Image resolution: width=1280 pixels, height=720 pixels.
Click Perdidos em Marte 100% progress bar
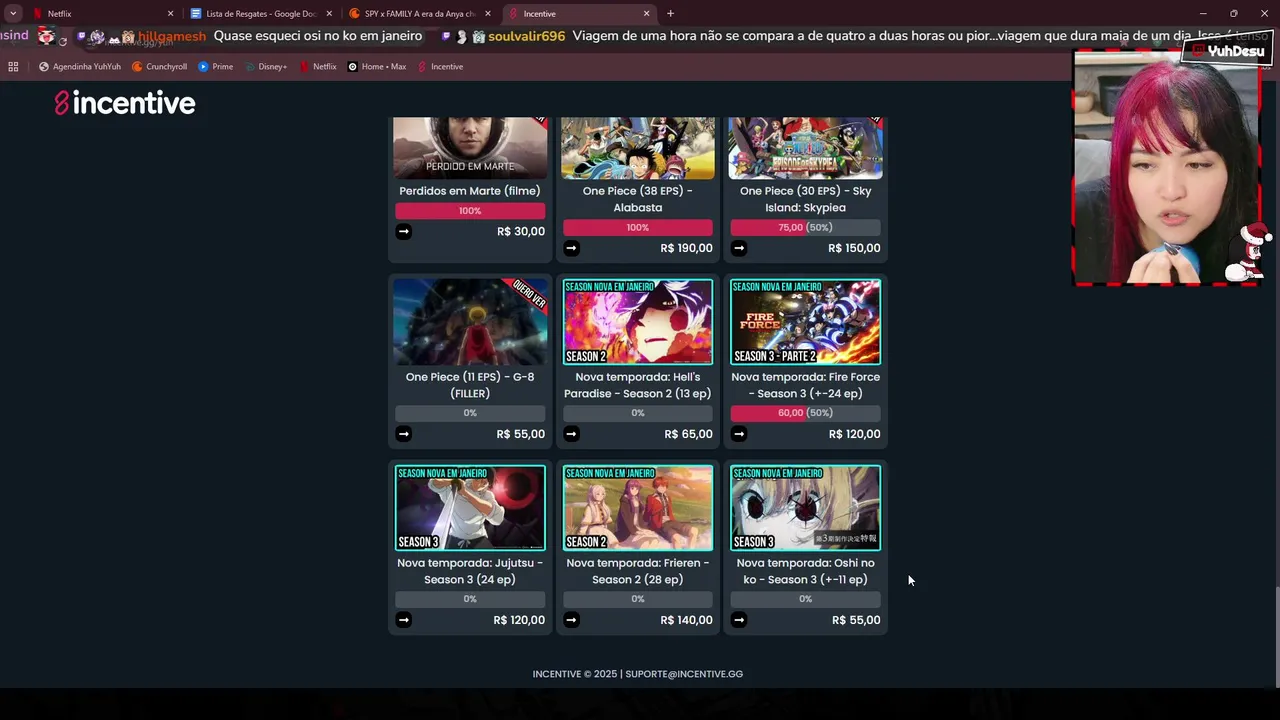click(x=470, y=211)
